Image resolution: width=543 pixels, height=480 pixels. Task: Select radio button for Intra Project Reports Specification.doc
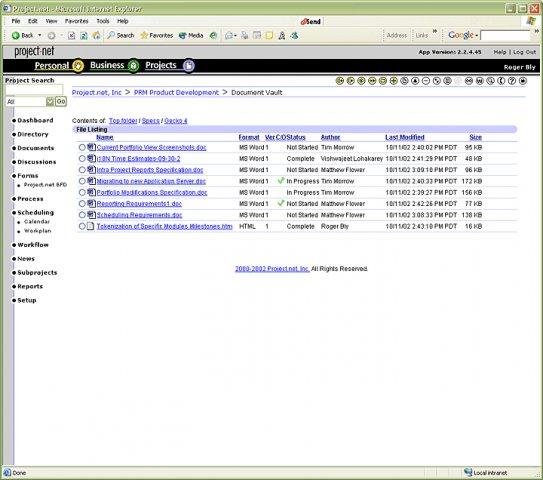(x=82, y=170)
